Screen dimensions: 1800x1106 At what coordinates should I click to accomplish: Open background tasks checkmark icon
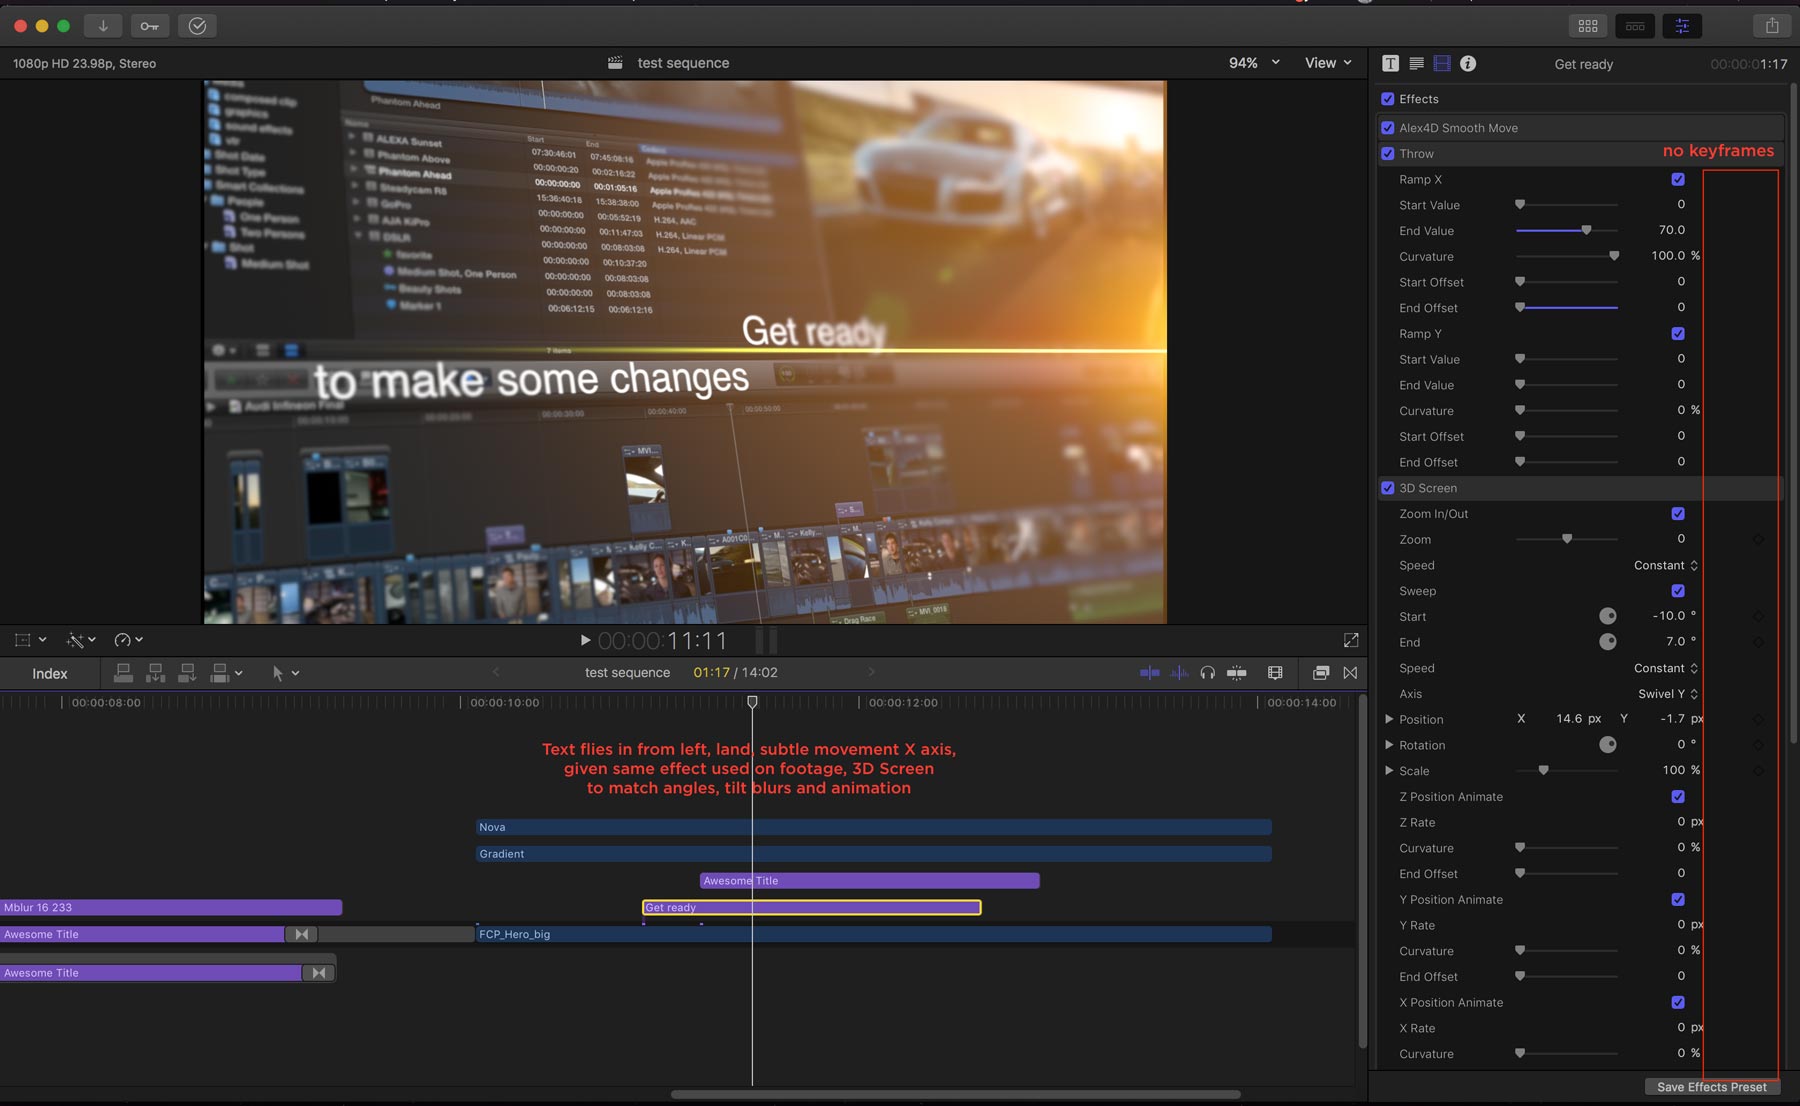coord(197,26)
